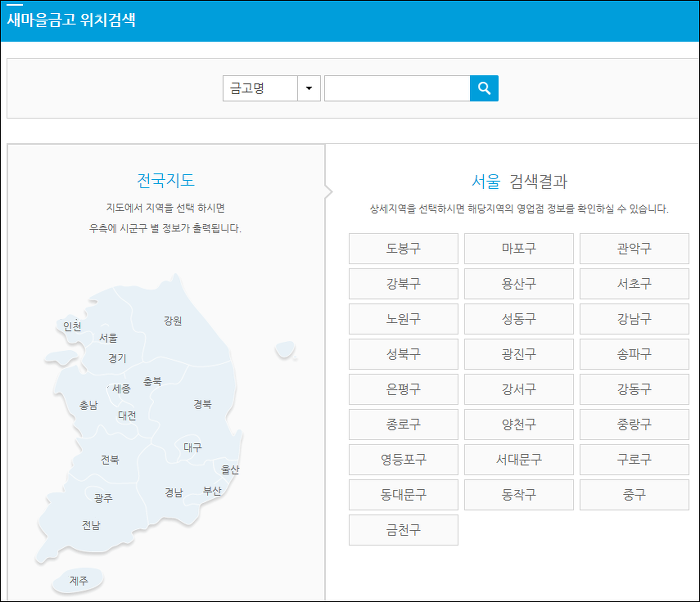Choose 용산구 from the Seoul results
This screenshot has height=602, width=700.
pos(519,284)
